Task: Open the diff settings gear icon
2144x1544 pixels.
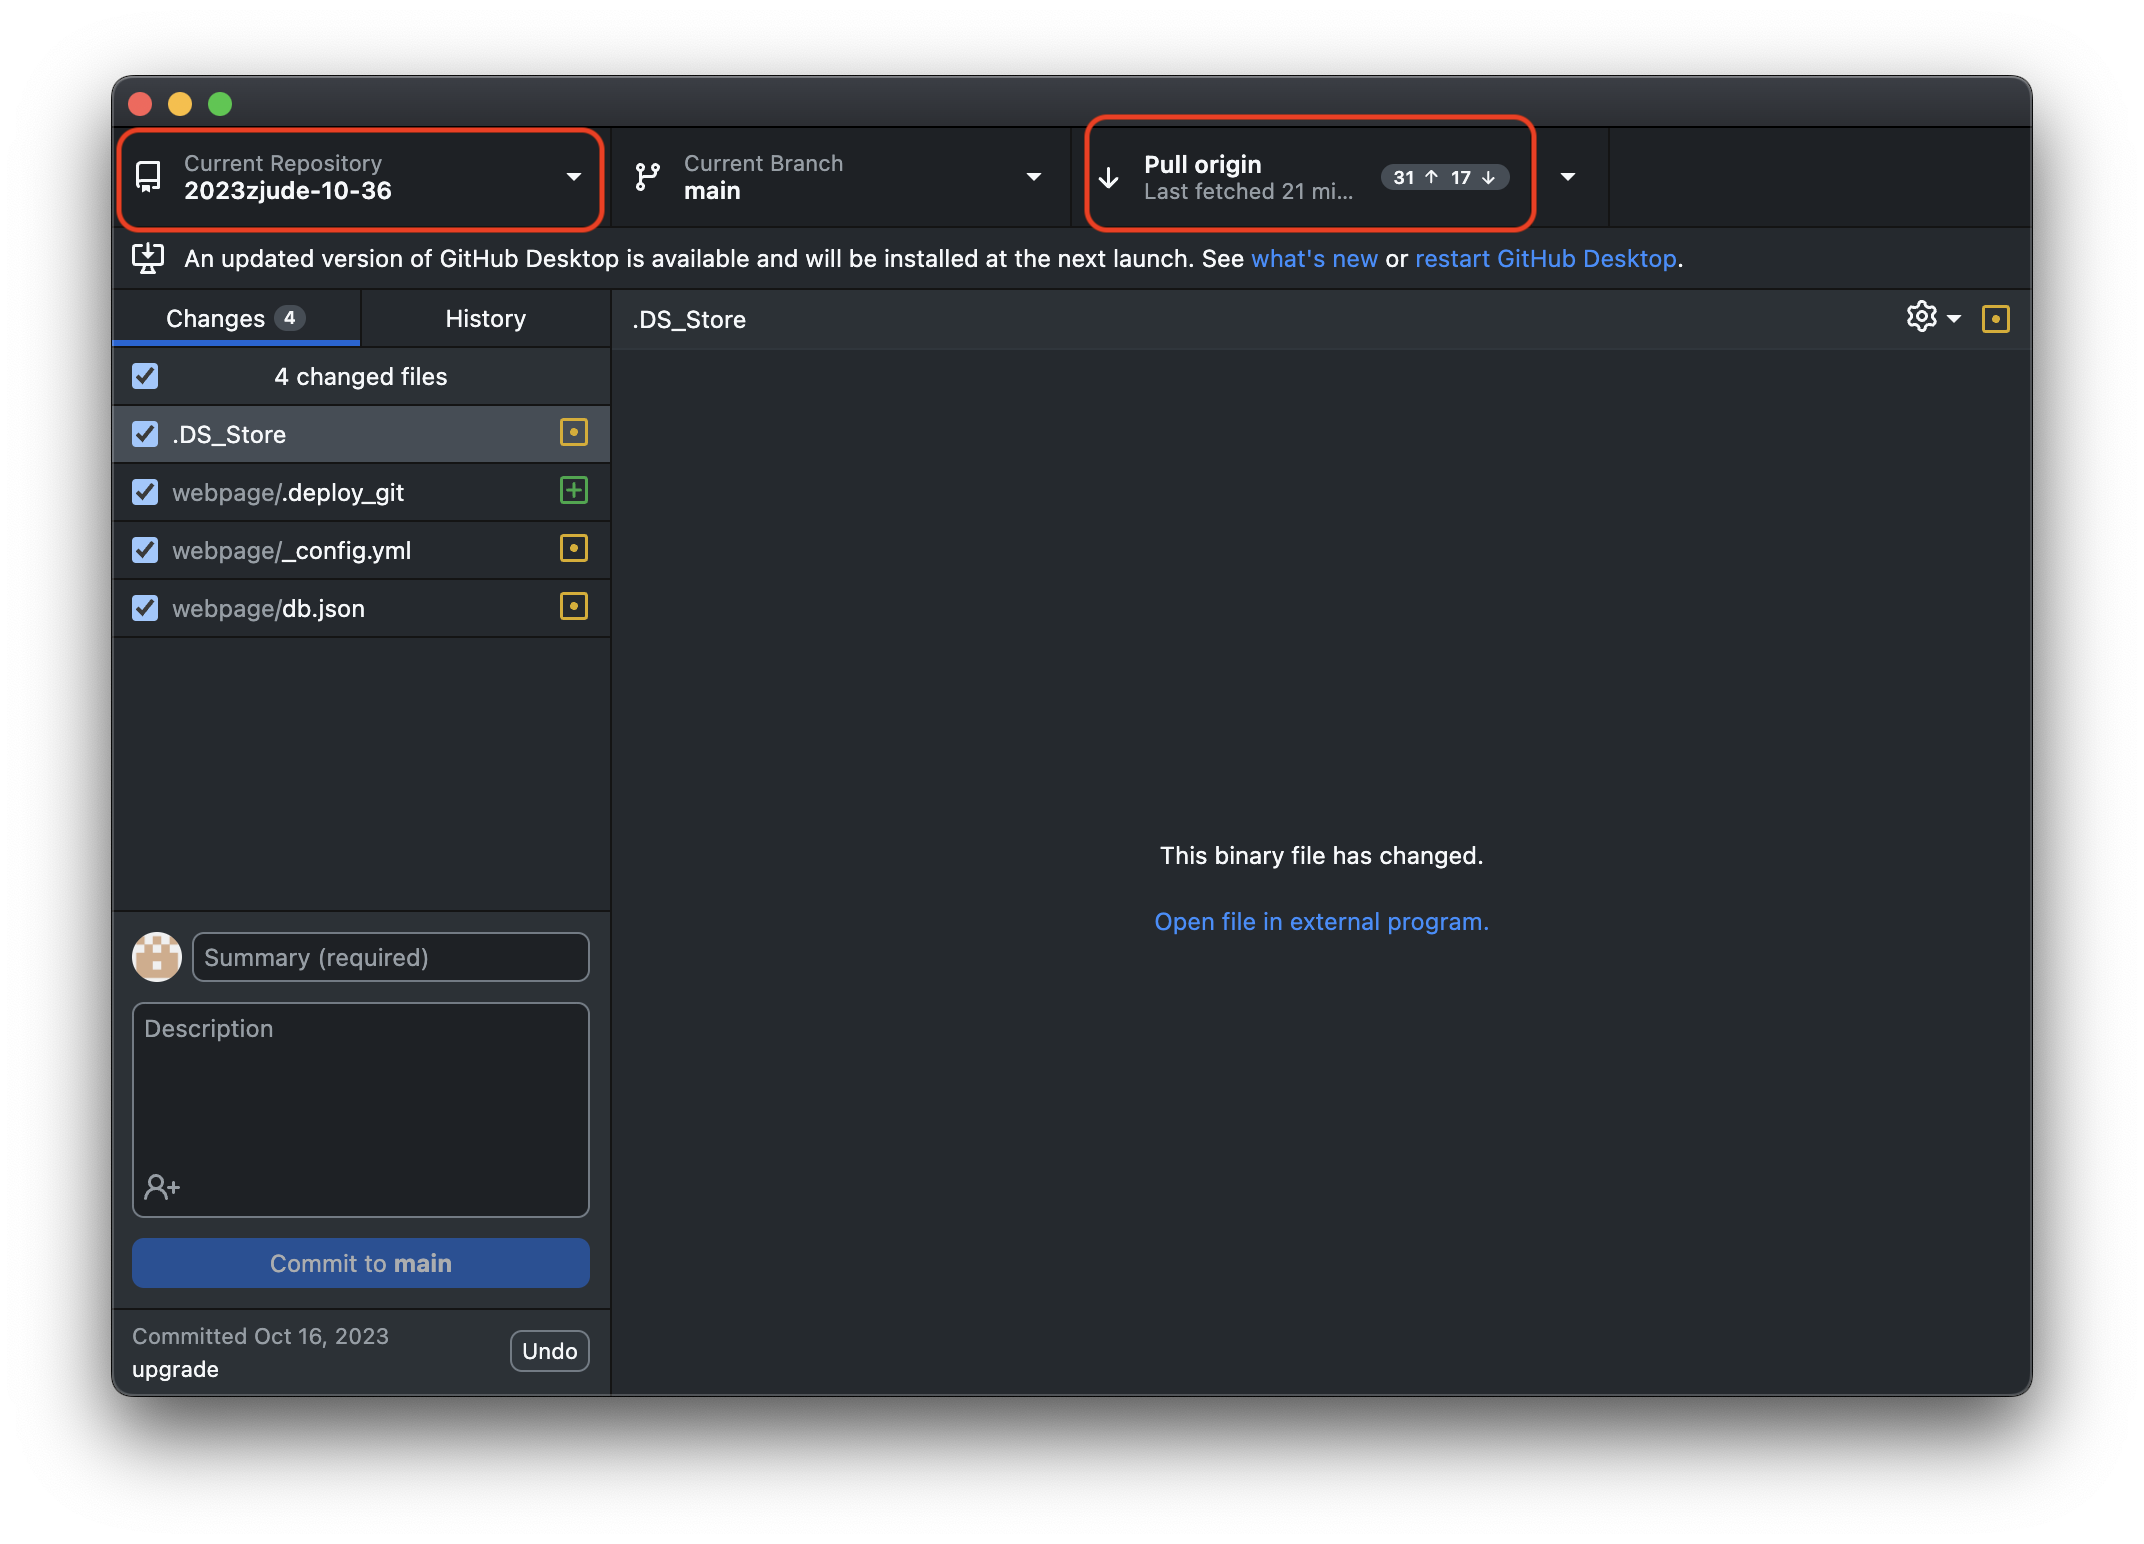Action: click(1921, 317)
